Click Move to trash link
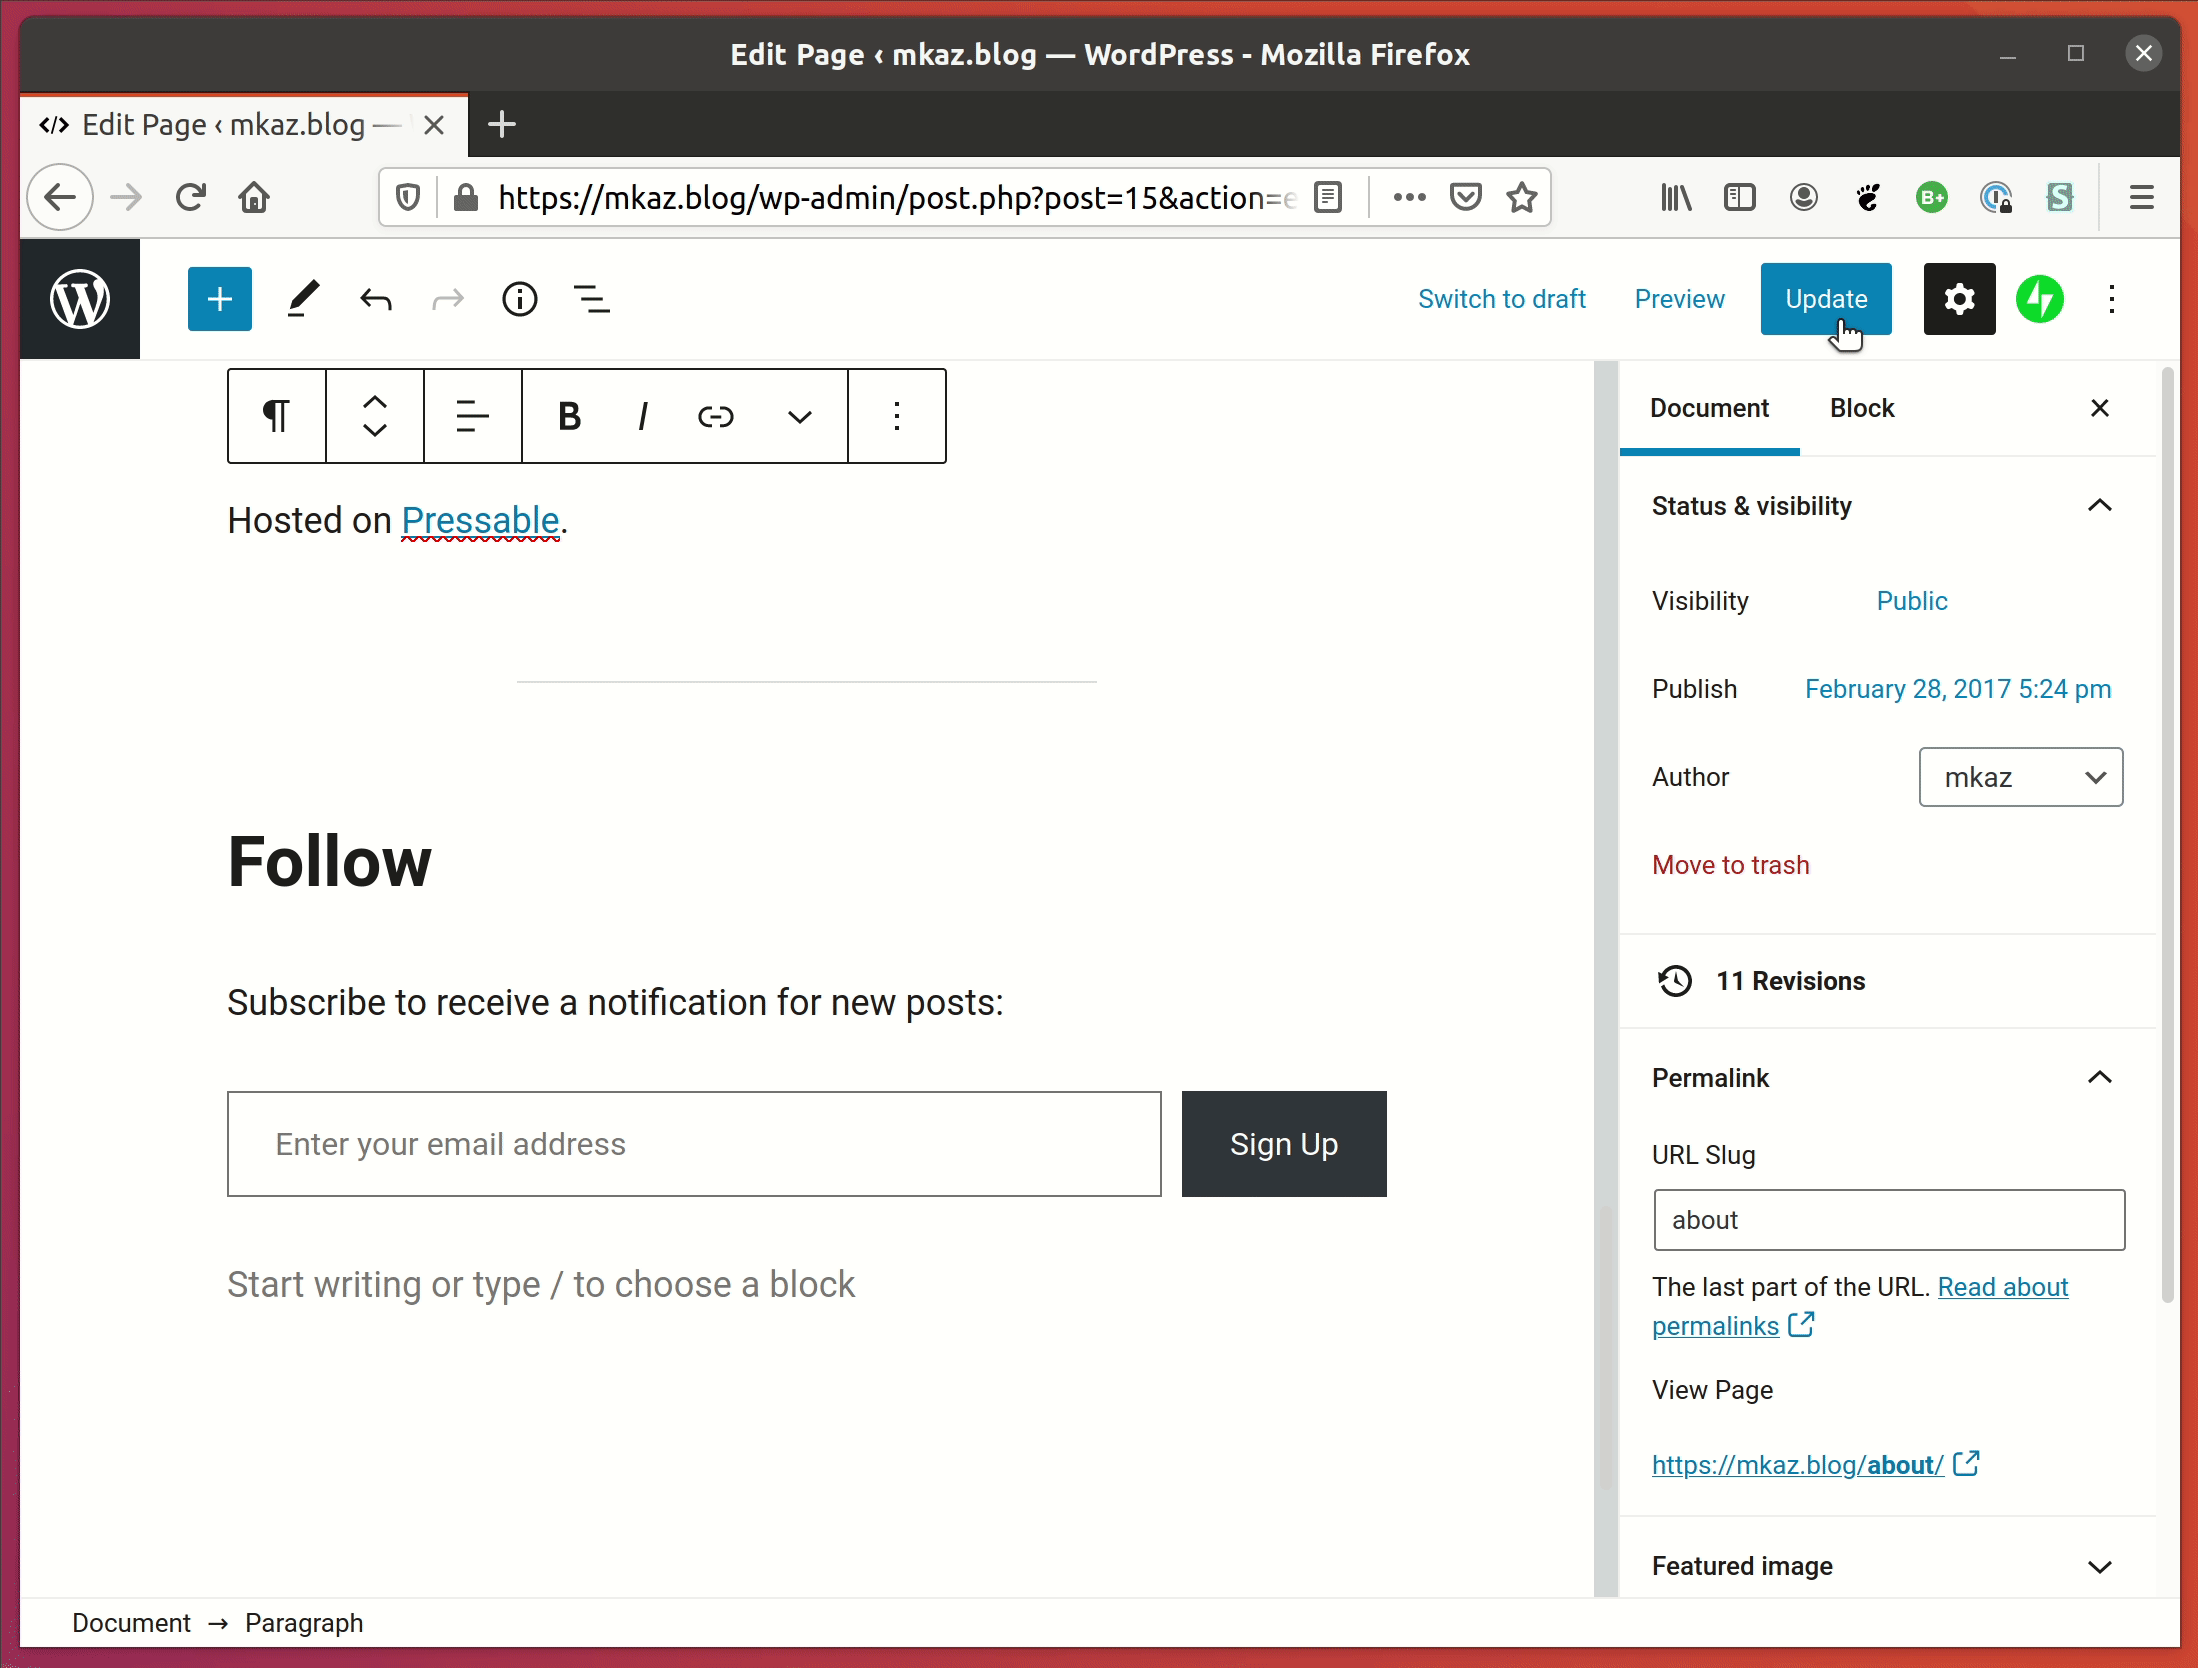 1730,865
